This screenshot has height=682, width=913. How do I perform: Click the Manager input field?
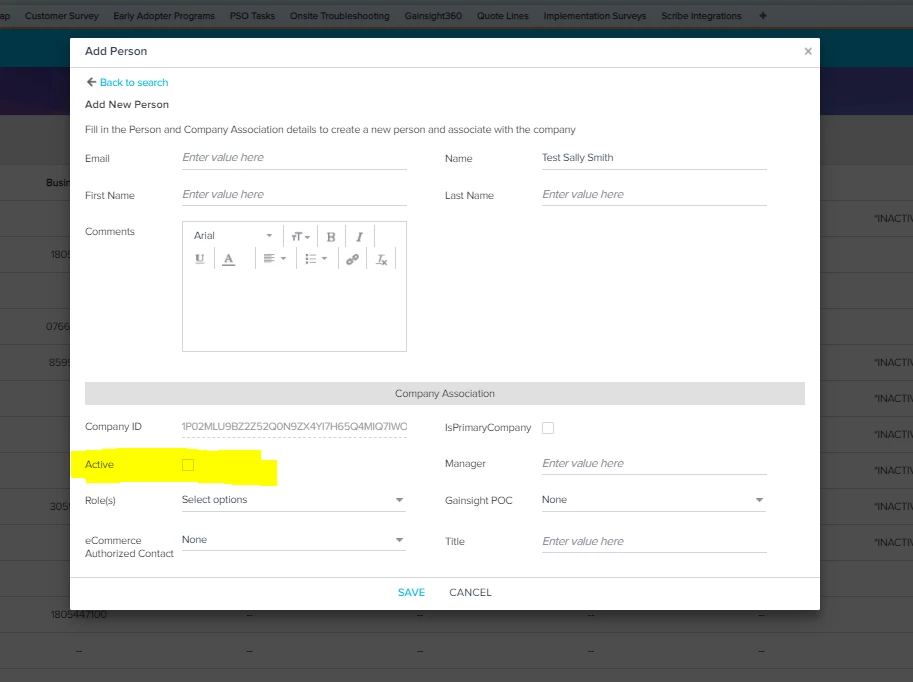tap(654, 464)
